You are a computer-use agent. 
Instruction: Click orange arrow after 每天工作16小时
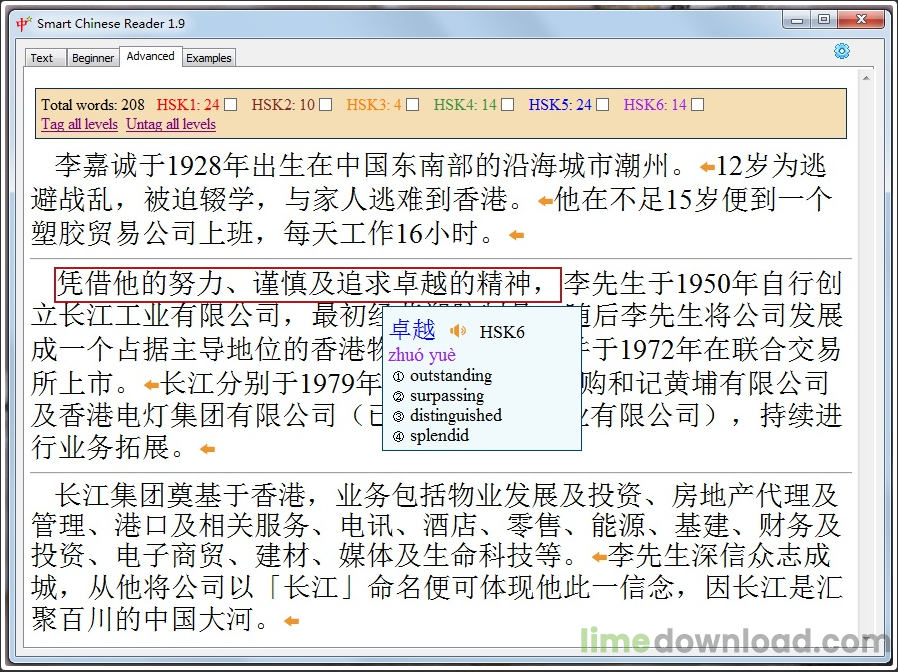coord(517,235)
